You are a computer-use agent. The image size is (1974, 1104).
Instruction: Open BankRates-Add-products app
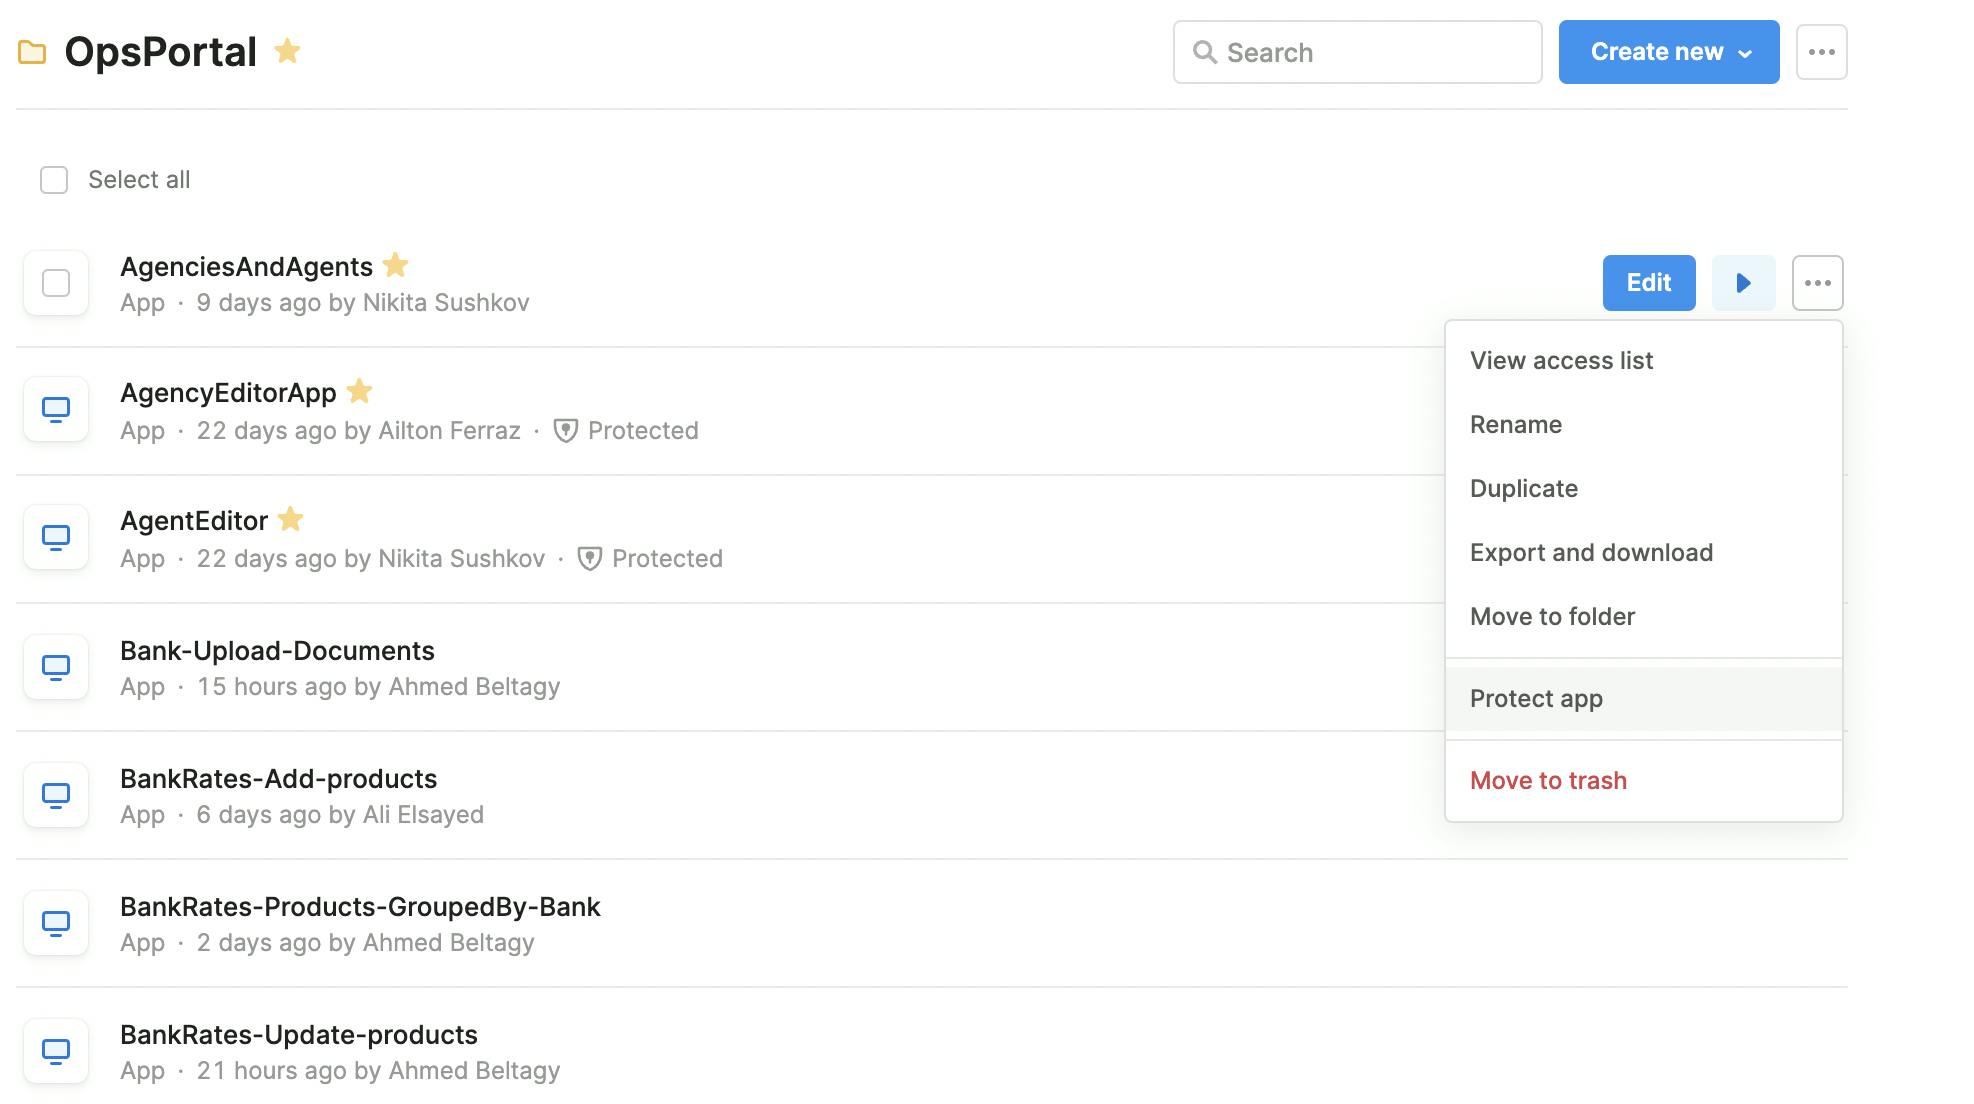click(278, 779)
